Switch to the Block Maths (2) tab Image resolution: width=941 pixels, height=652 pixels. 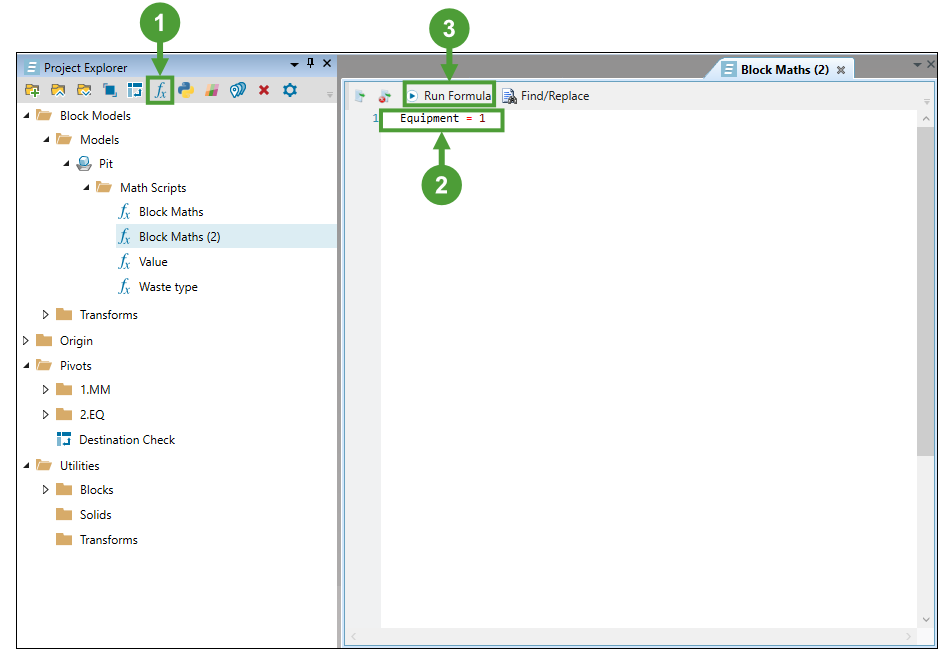(784, 70)
